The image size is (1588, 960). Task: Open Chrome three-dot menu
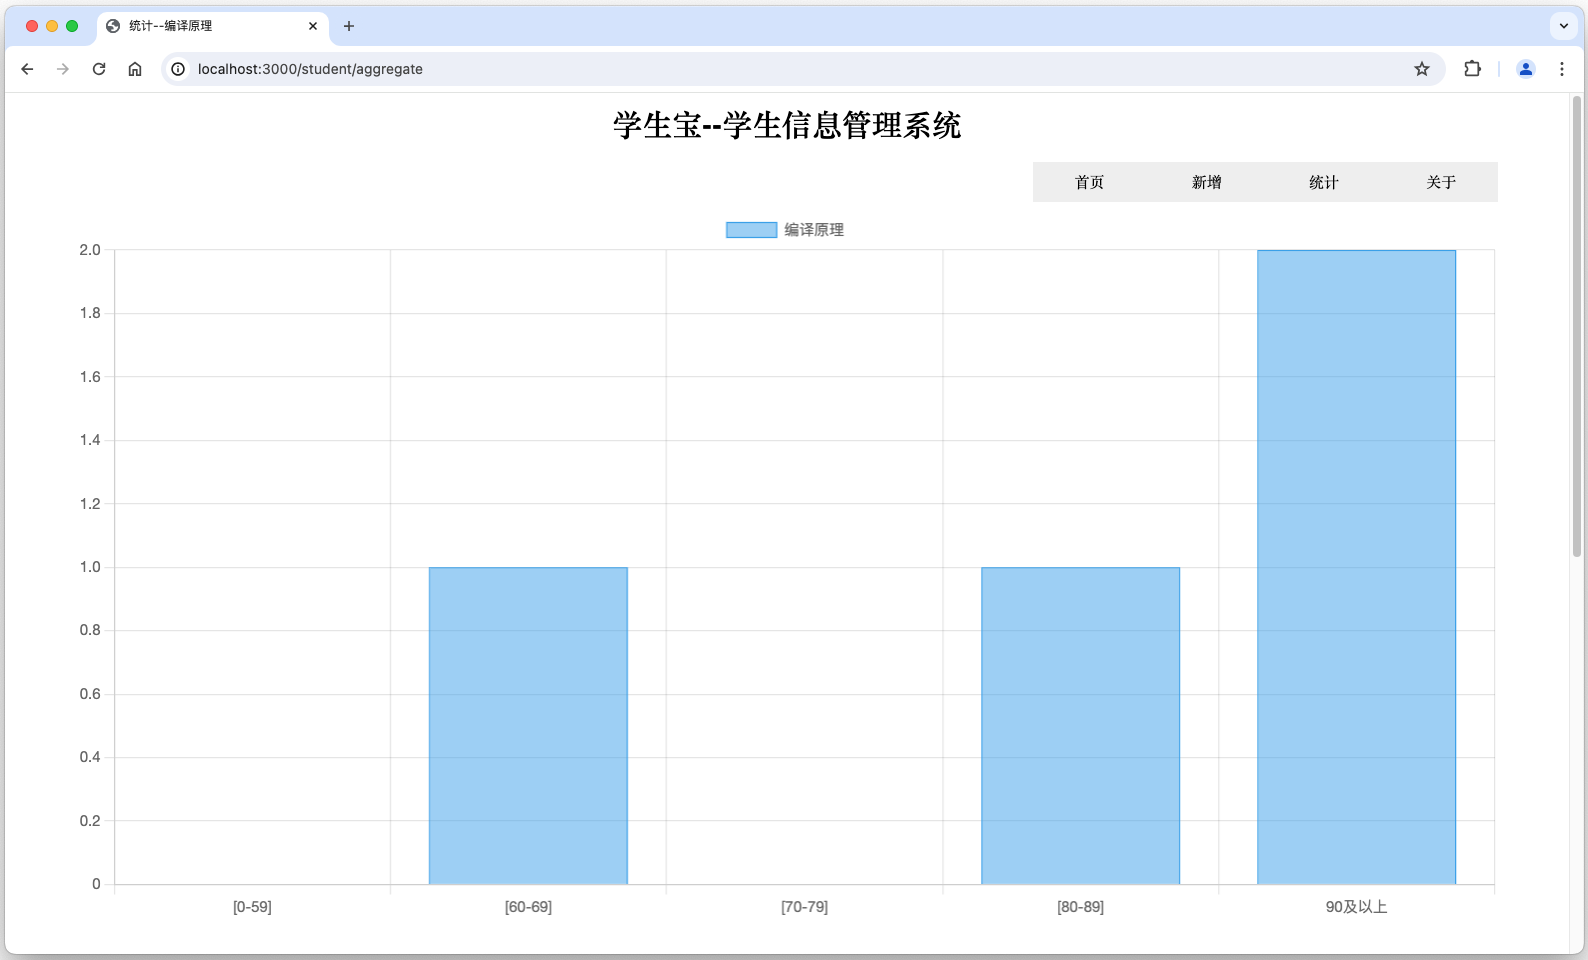point(1561,69)
